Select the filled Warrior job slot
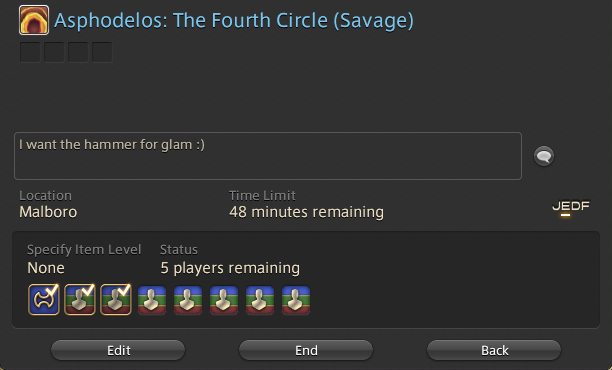This screenshot has width=612, height=370. tap(44, 299)
